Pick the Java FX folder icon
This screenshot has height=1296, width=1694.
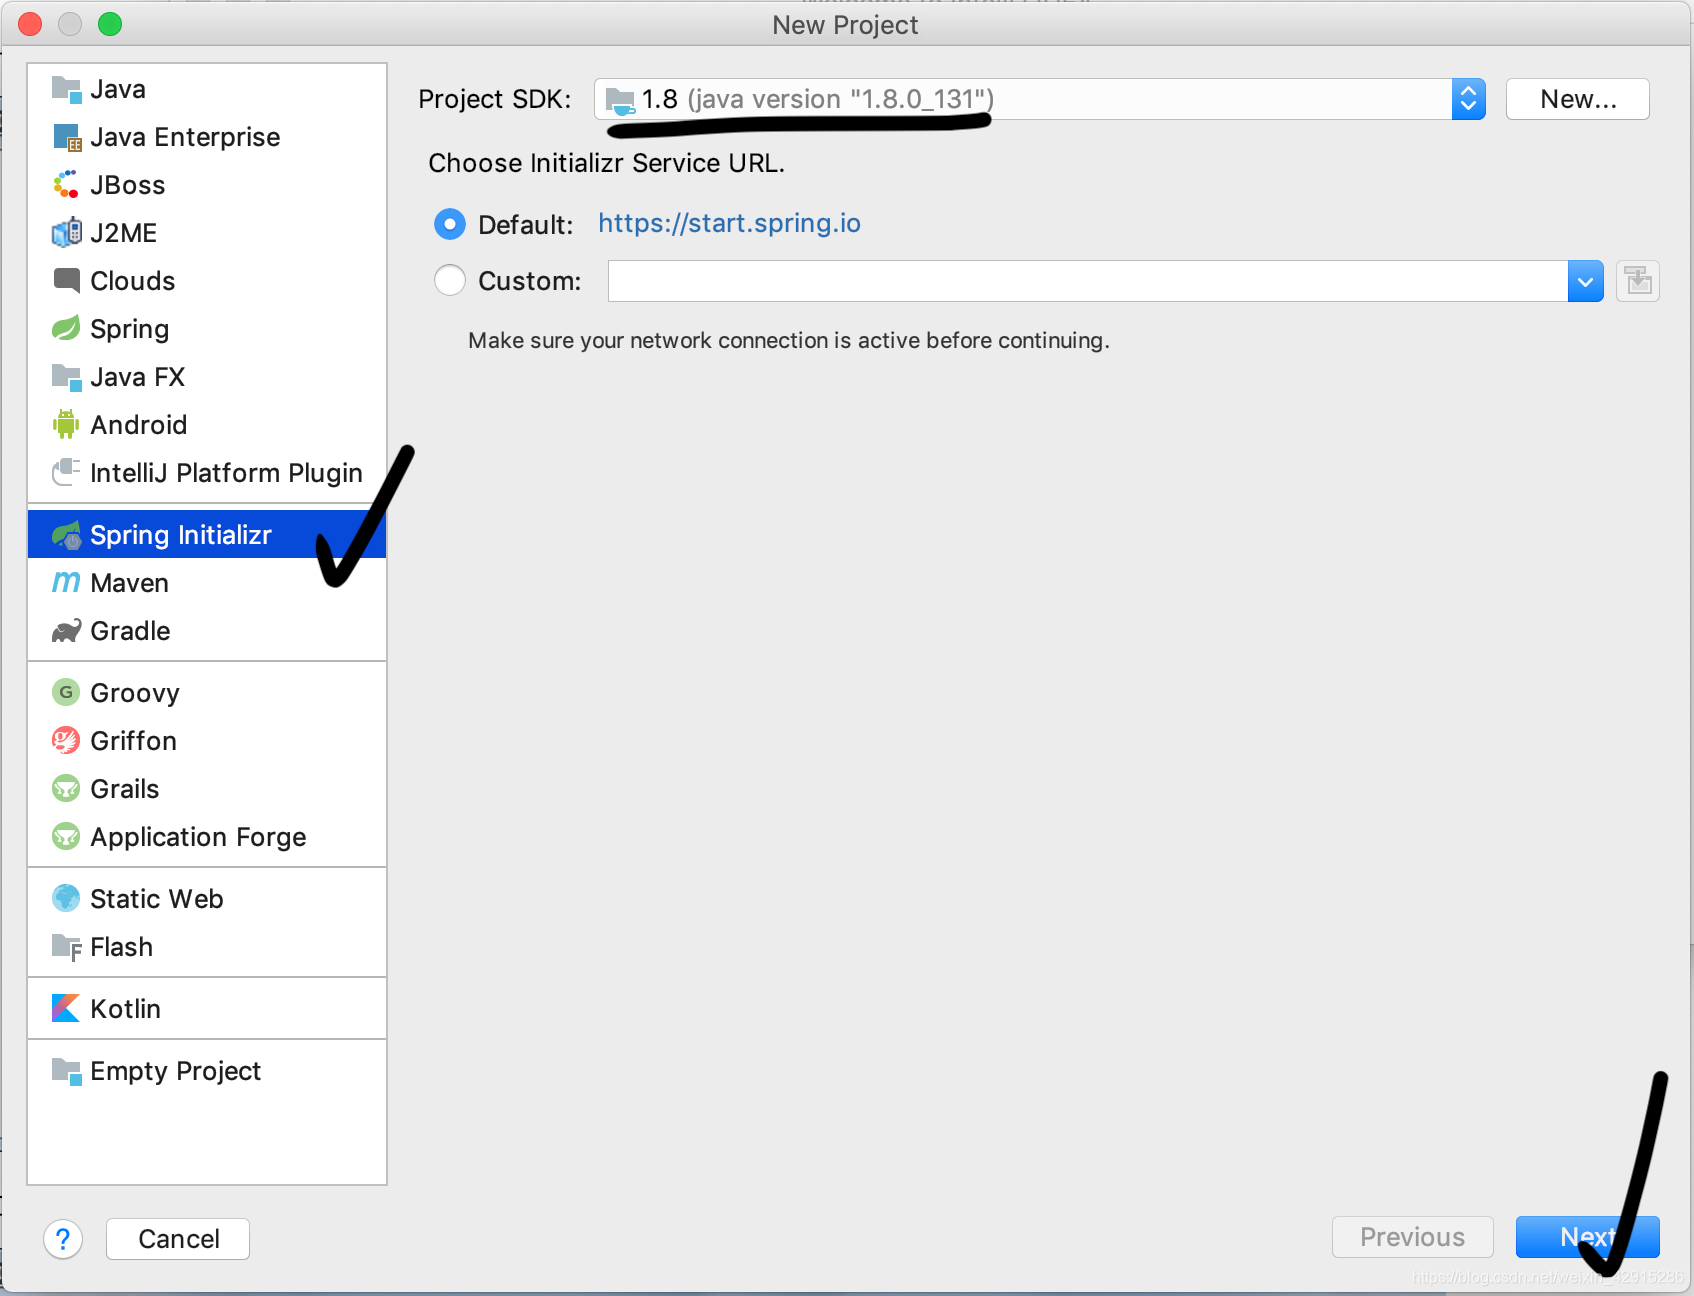(66, 377)
